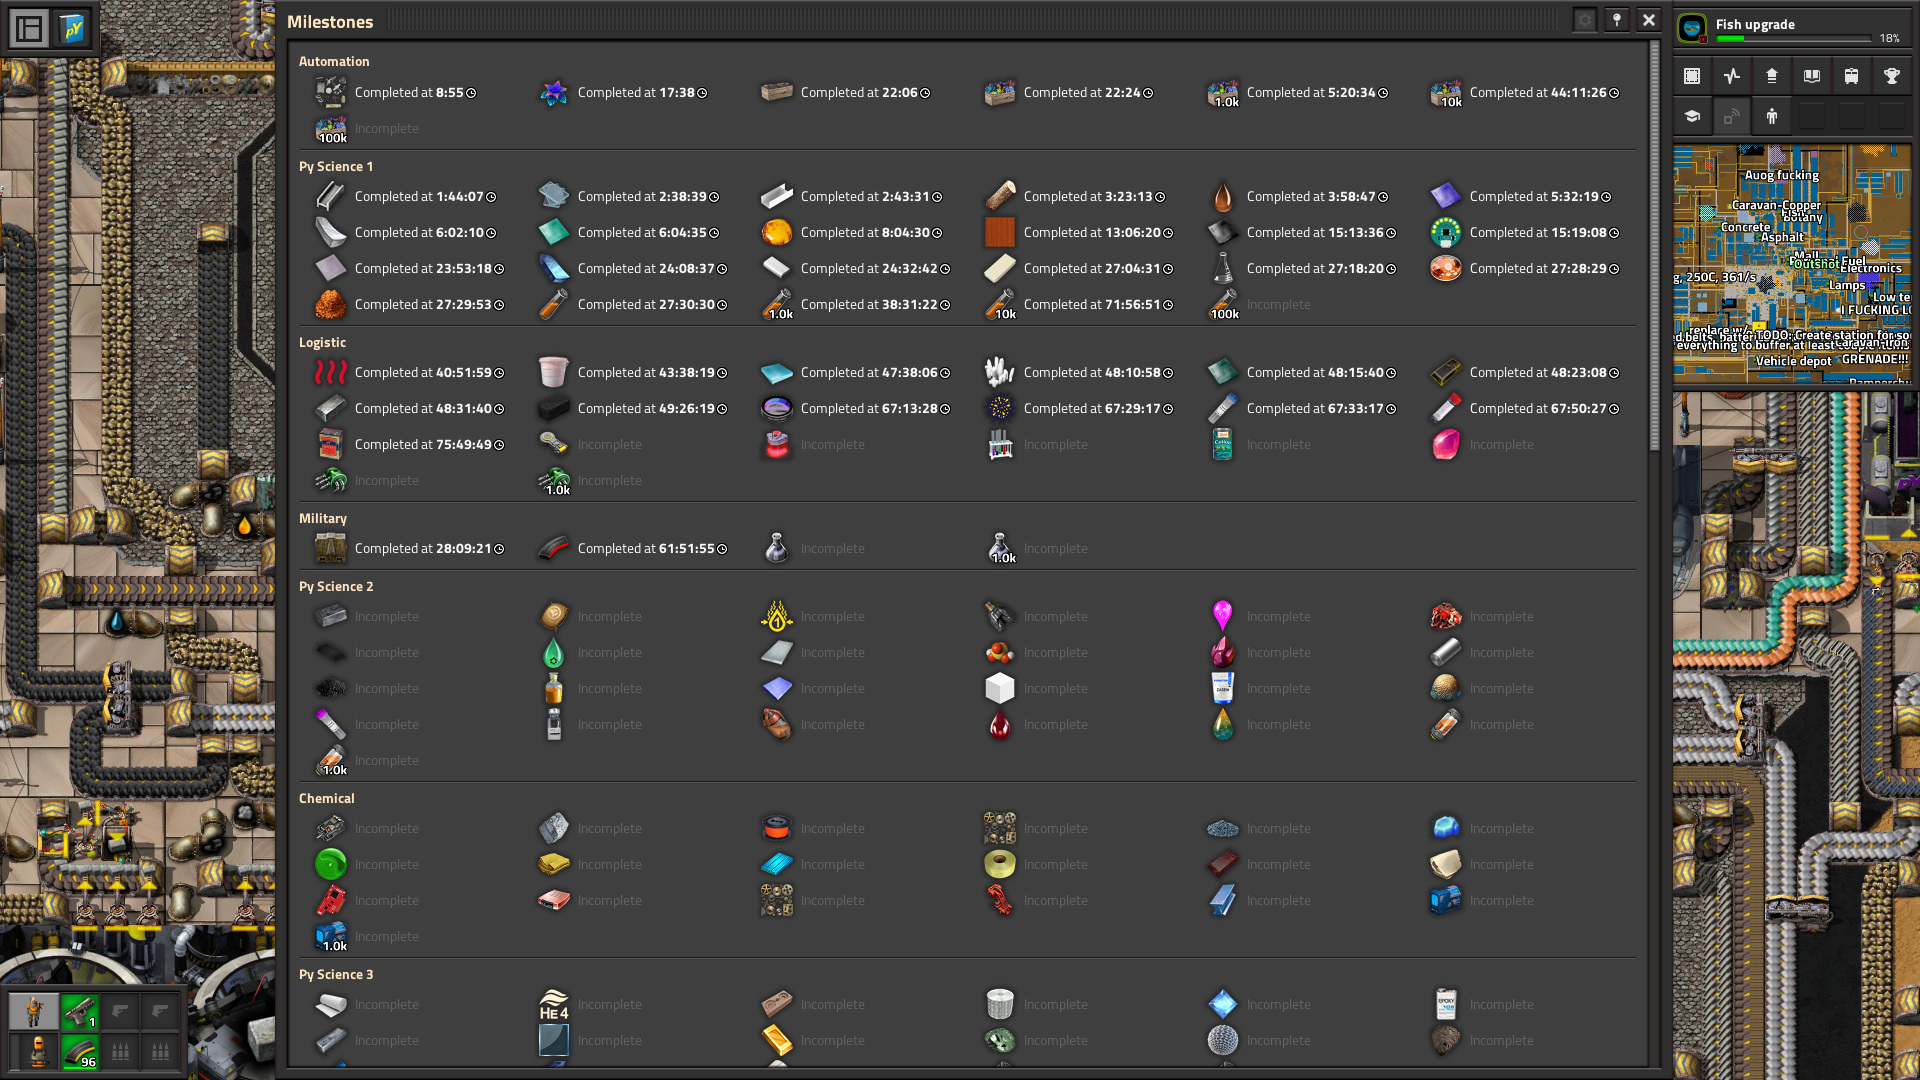This screenshot has height=1080, width=1920.
Task: Open the Milestones settings gear
Action: tap(1585, 20)
